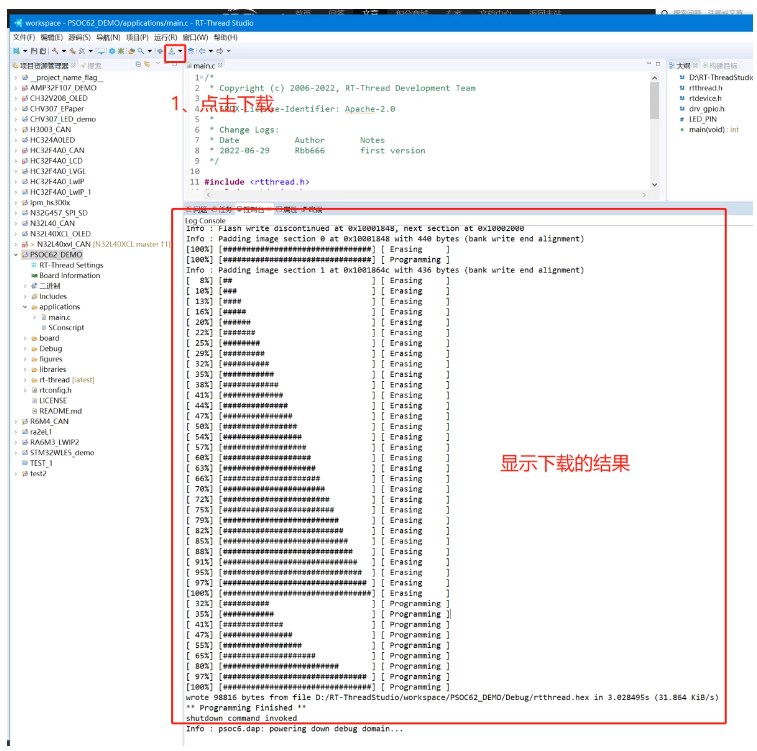Minimize the editor pane
This screenshot has height=751, width=757.
(649, 64)
